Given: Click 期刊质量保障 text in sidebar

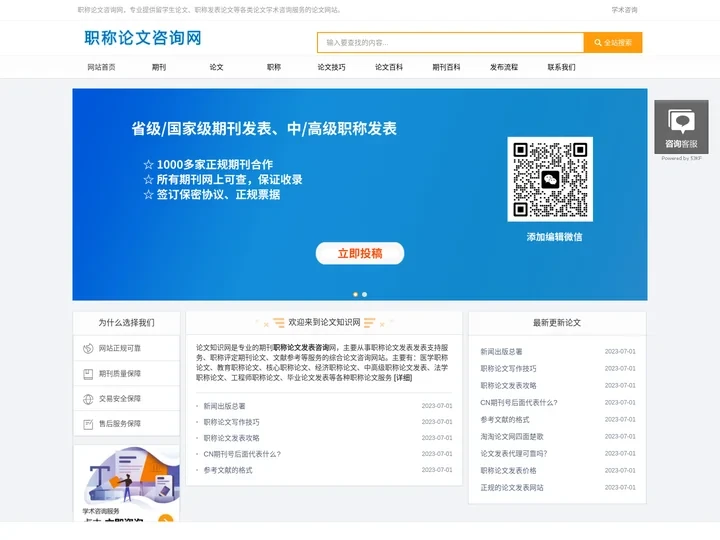Looking at the screenshot, I should pyautogui.click(x=120, y=374).
